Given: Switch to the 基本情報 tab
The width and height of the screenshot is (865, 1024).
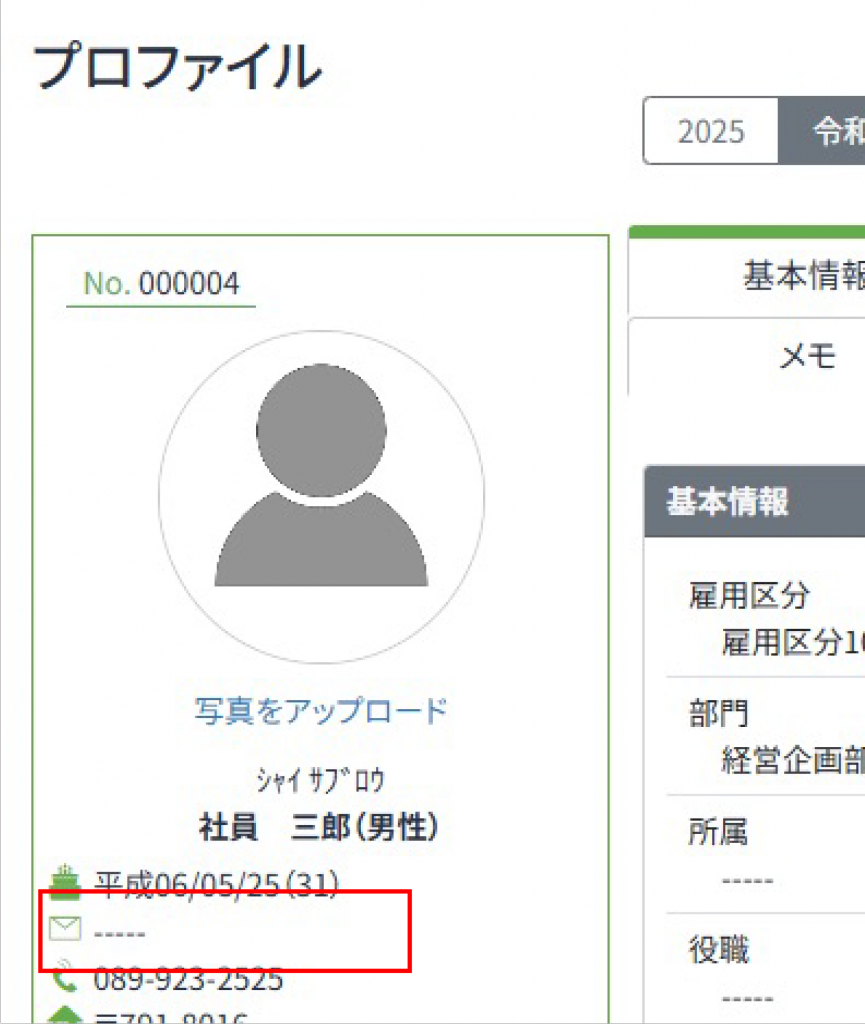Looking at the screenshot, I should [x=800, y=275].
